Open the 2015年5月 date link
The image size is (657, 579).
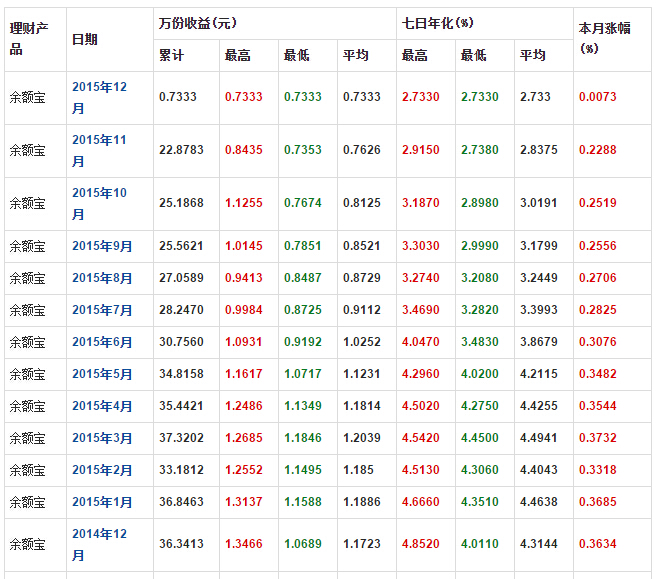point(102,374)
